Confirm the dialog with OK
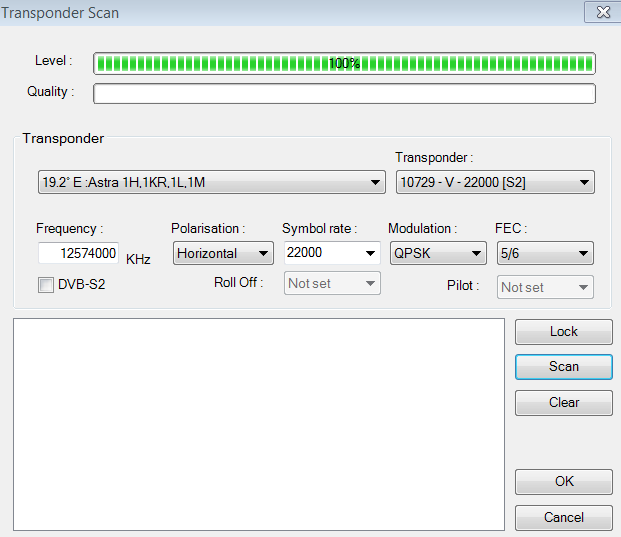The height and width of the screenshot is (537, 621). [563, 481]
